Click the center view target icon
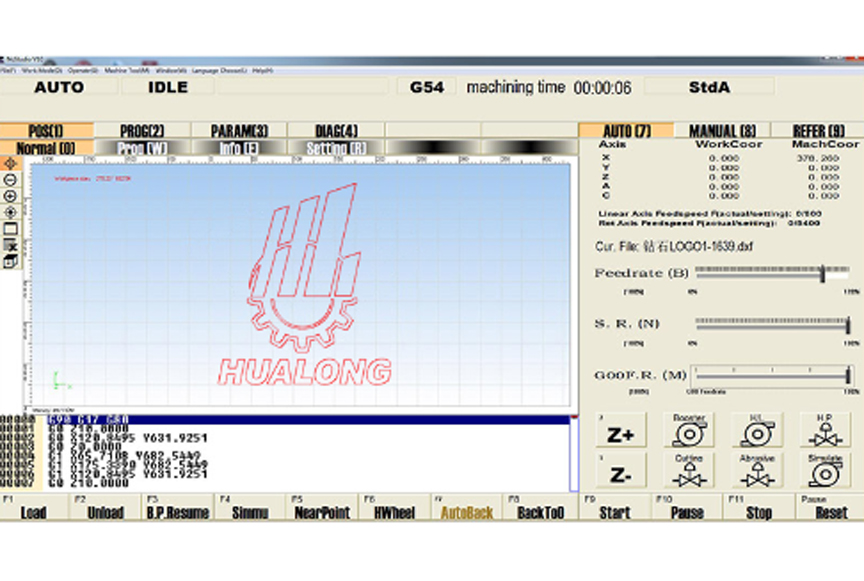 pos(10,212)
